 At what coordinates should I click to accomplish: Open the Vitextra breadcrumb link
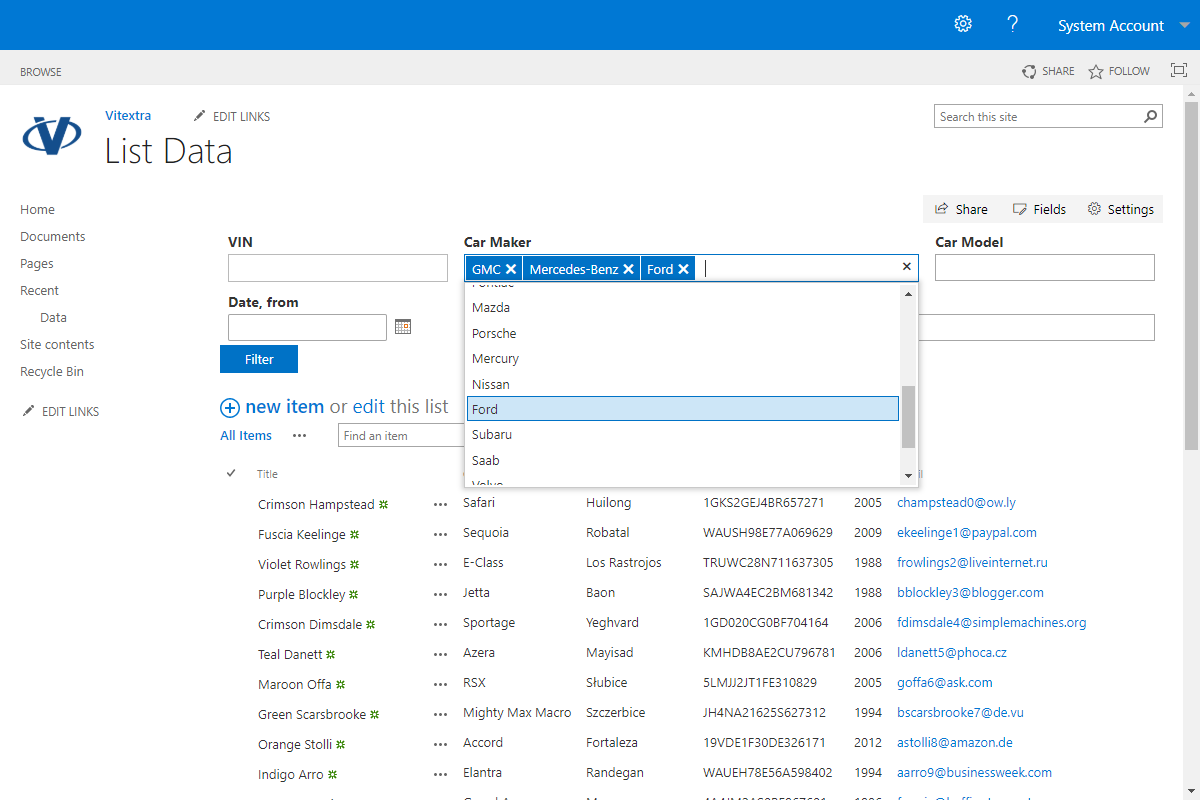[128, 116]
